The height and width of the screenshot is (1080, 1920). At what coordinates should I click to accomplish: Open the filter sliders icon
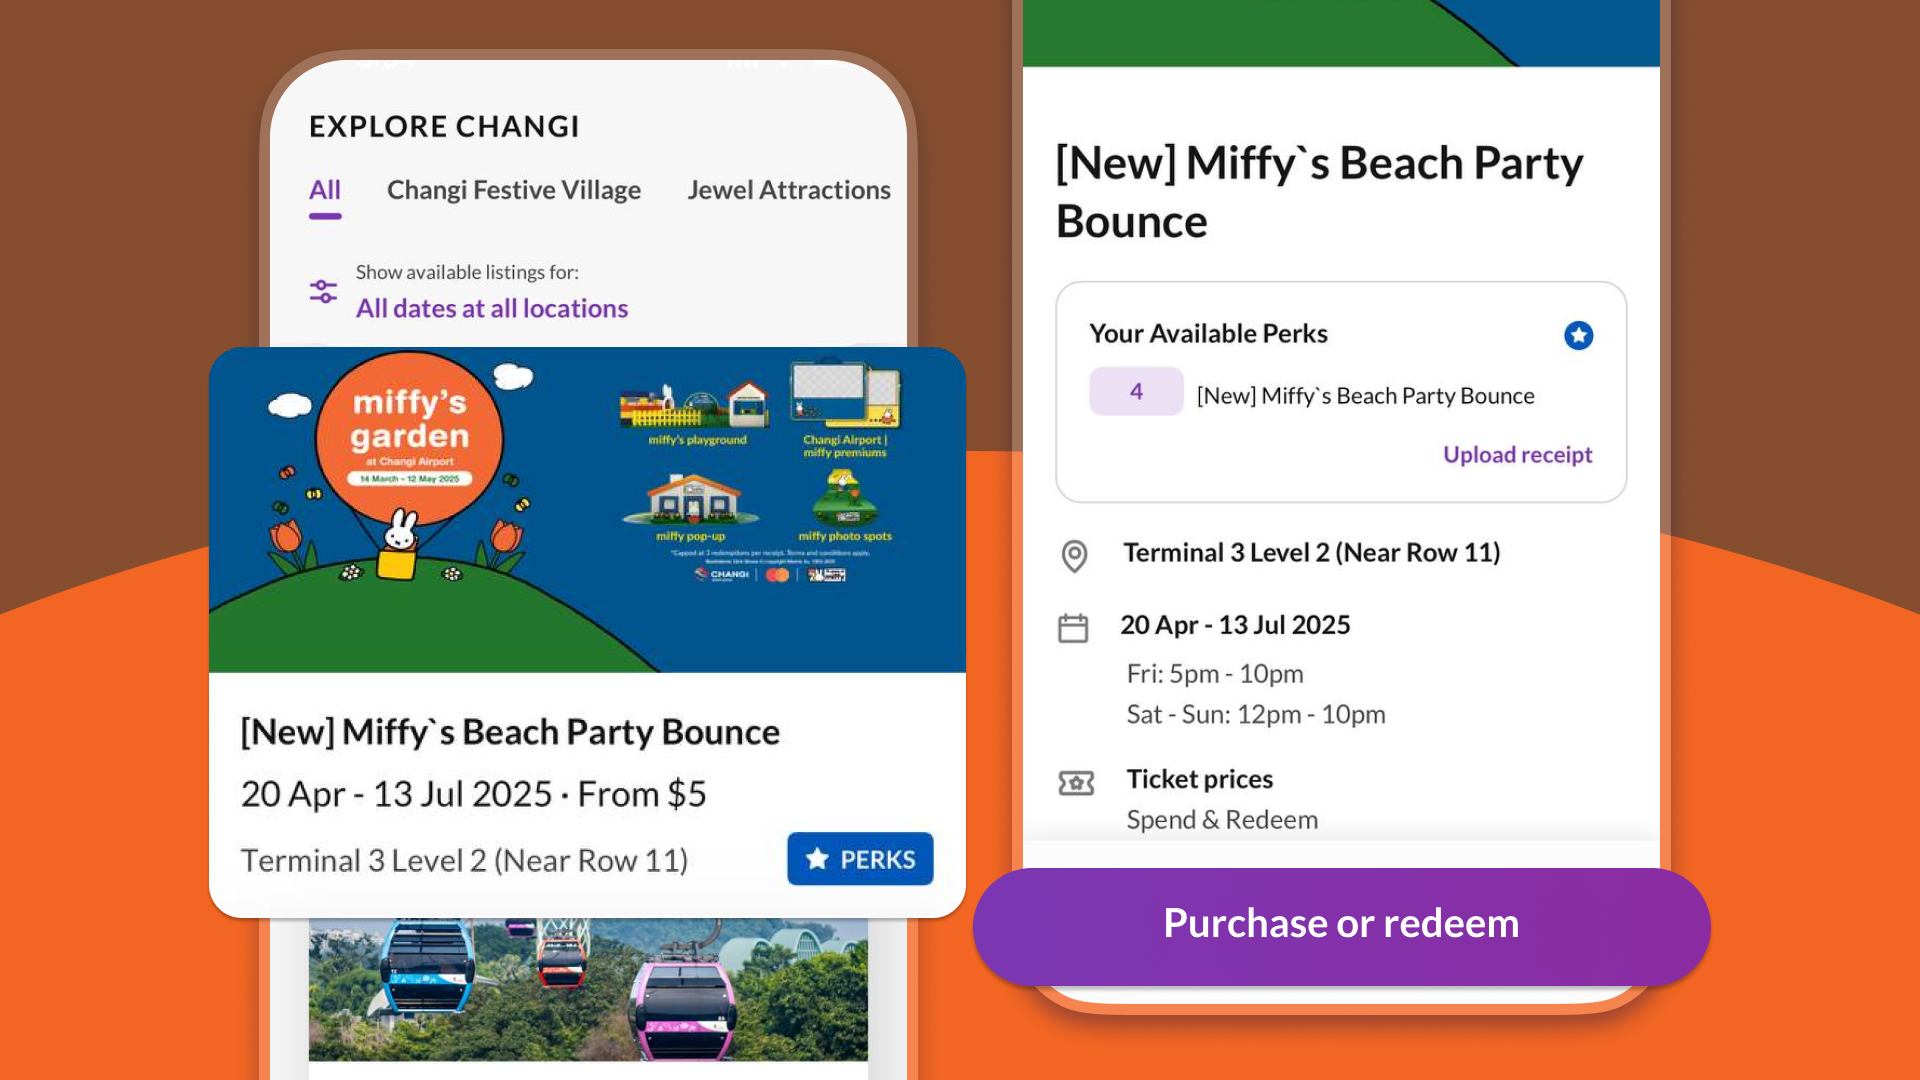click(323, 291)
